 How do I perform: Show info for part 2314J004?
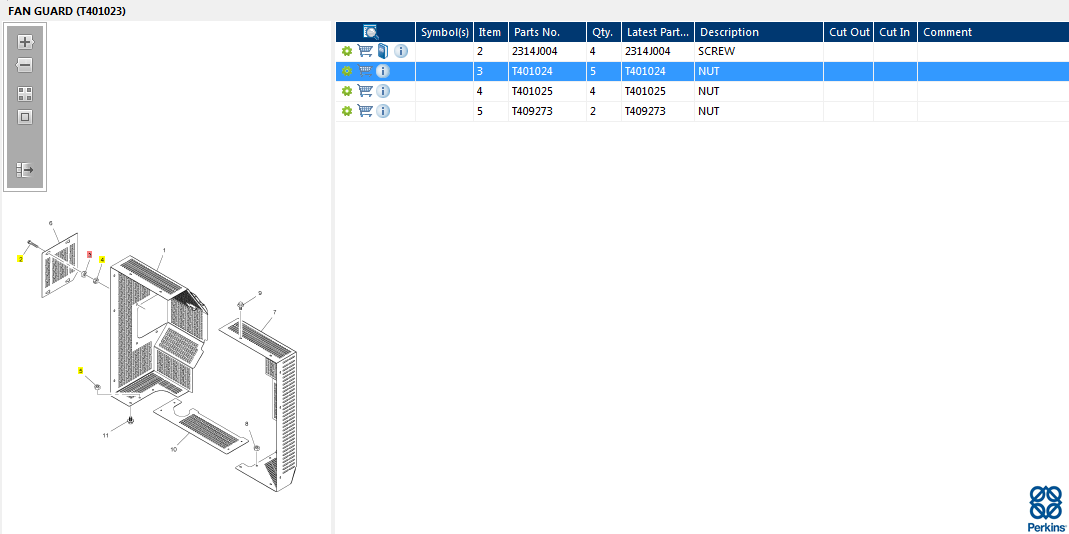(x=402, y=51)
